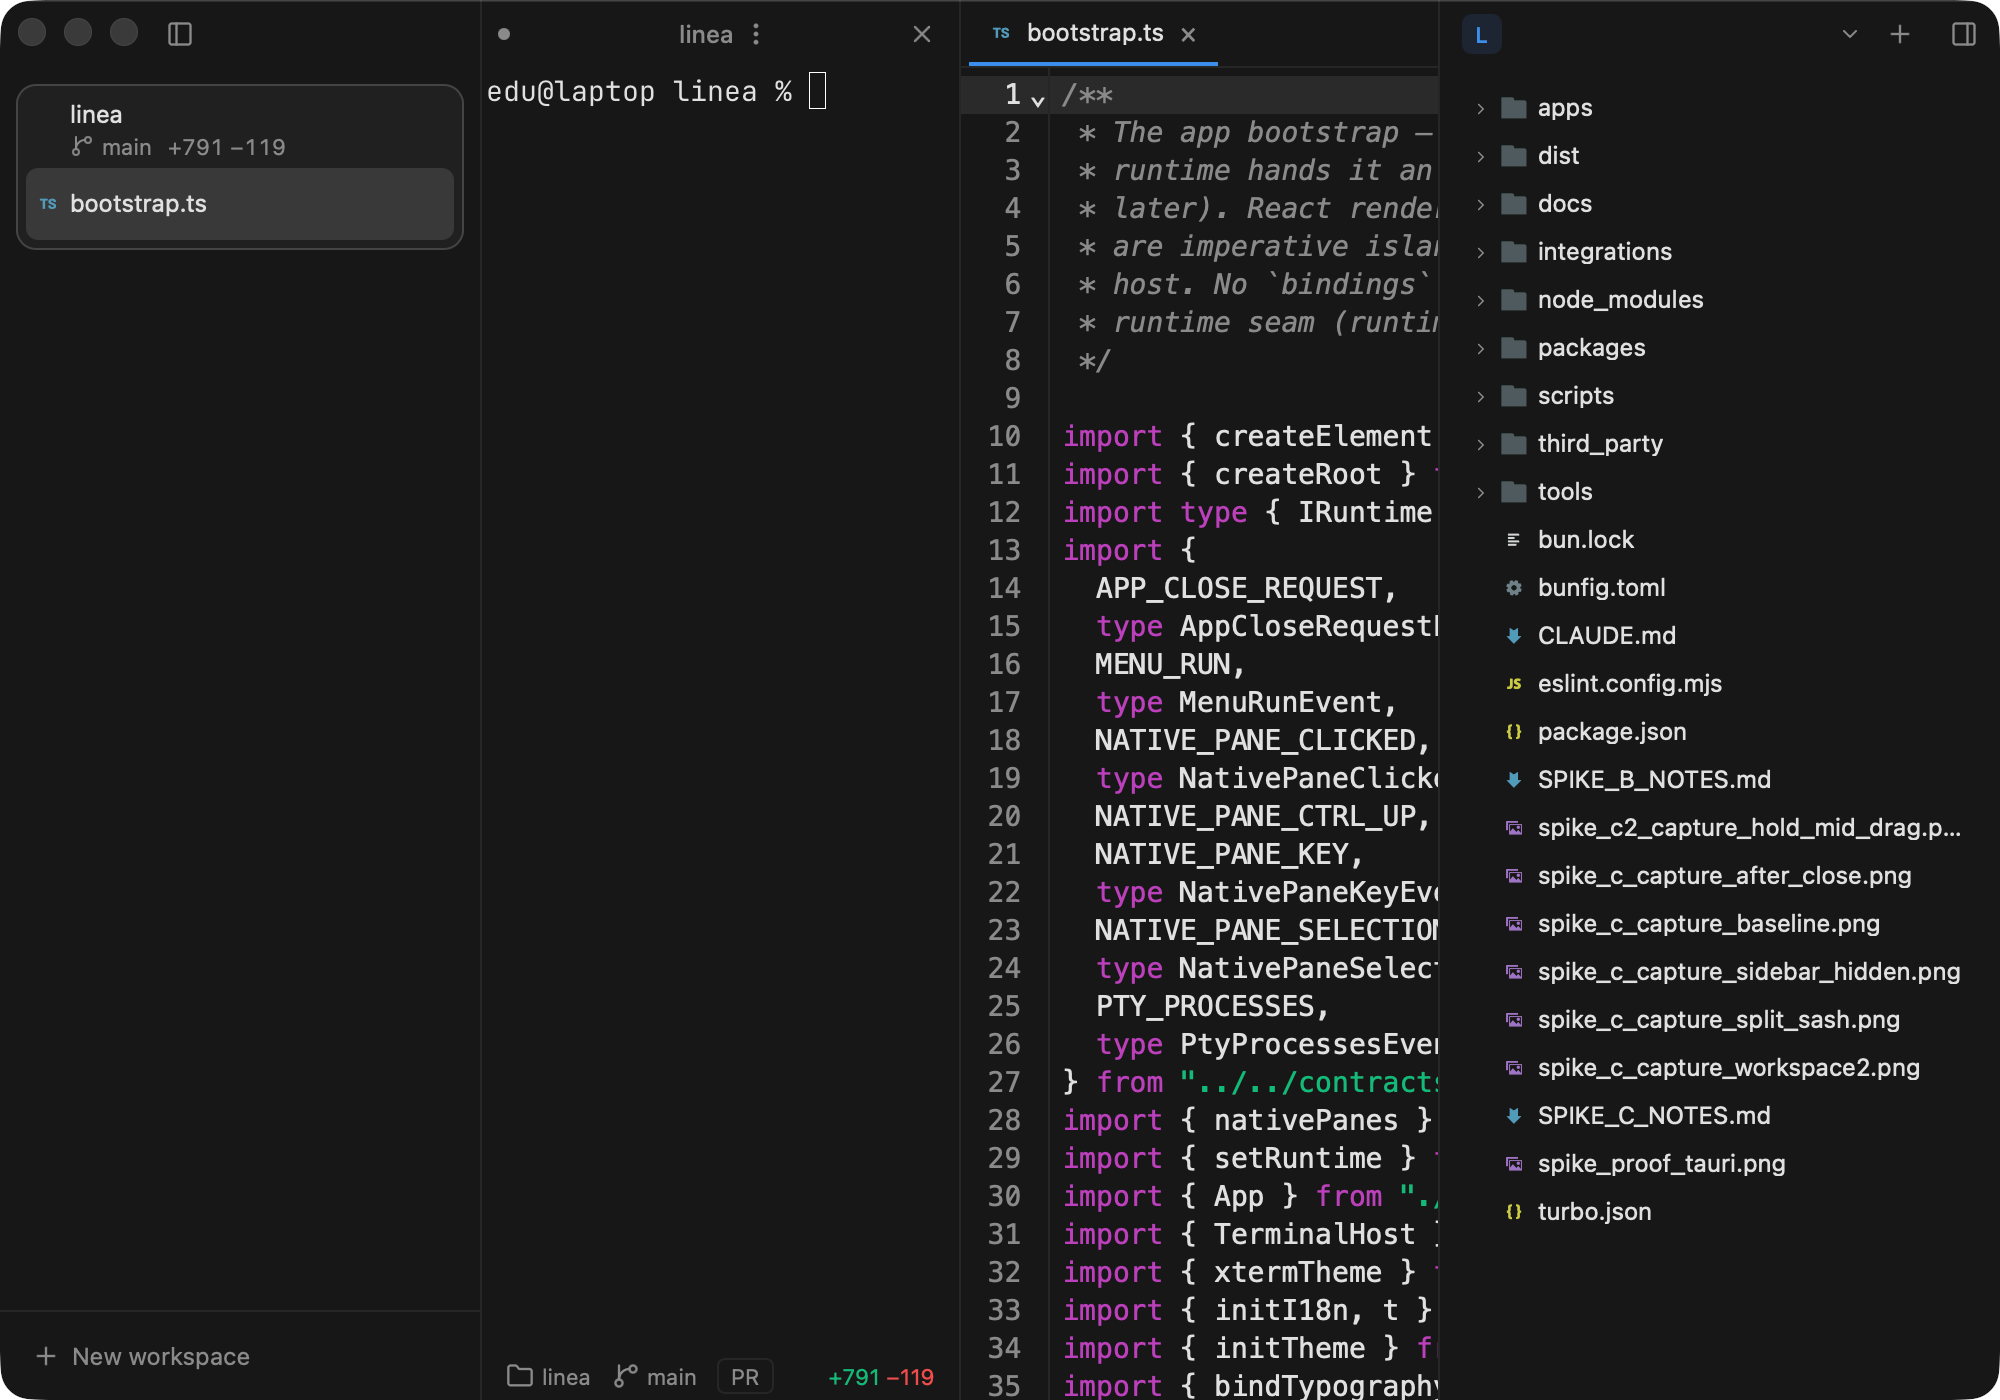The width and height of the screenshot is (2000, 1400).
Task: Collapse the comment fold at line 1
Action: click(x=1038, y=100)
